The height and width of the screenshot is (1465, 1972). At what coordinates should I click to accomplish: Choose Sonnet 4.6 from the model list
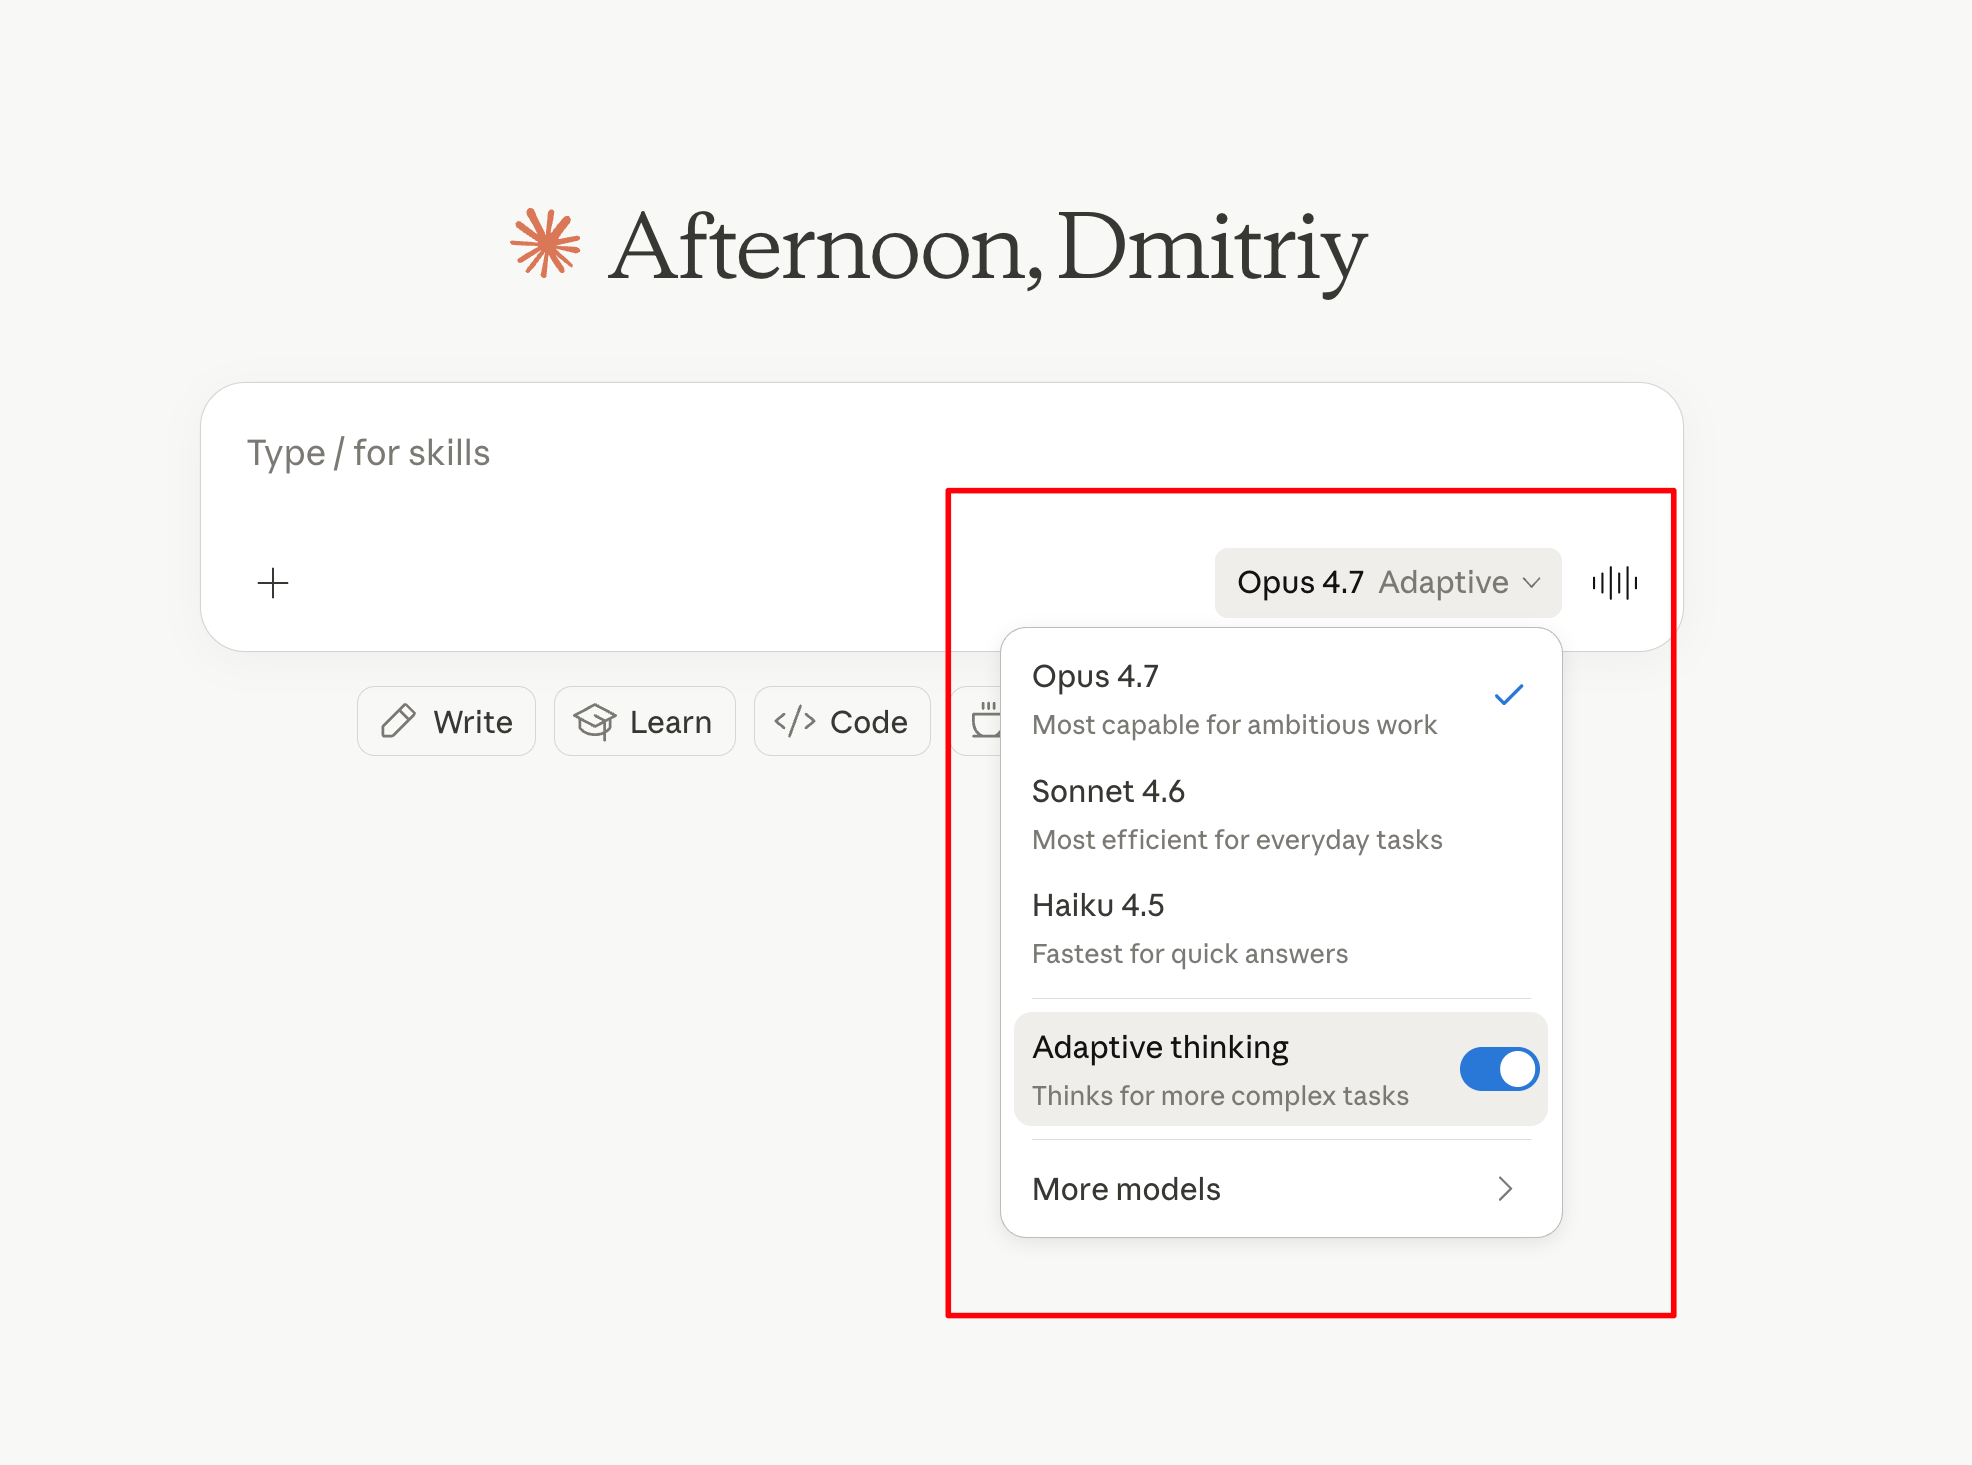[x=1281, y=814]
